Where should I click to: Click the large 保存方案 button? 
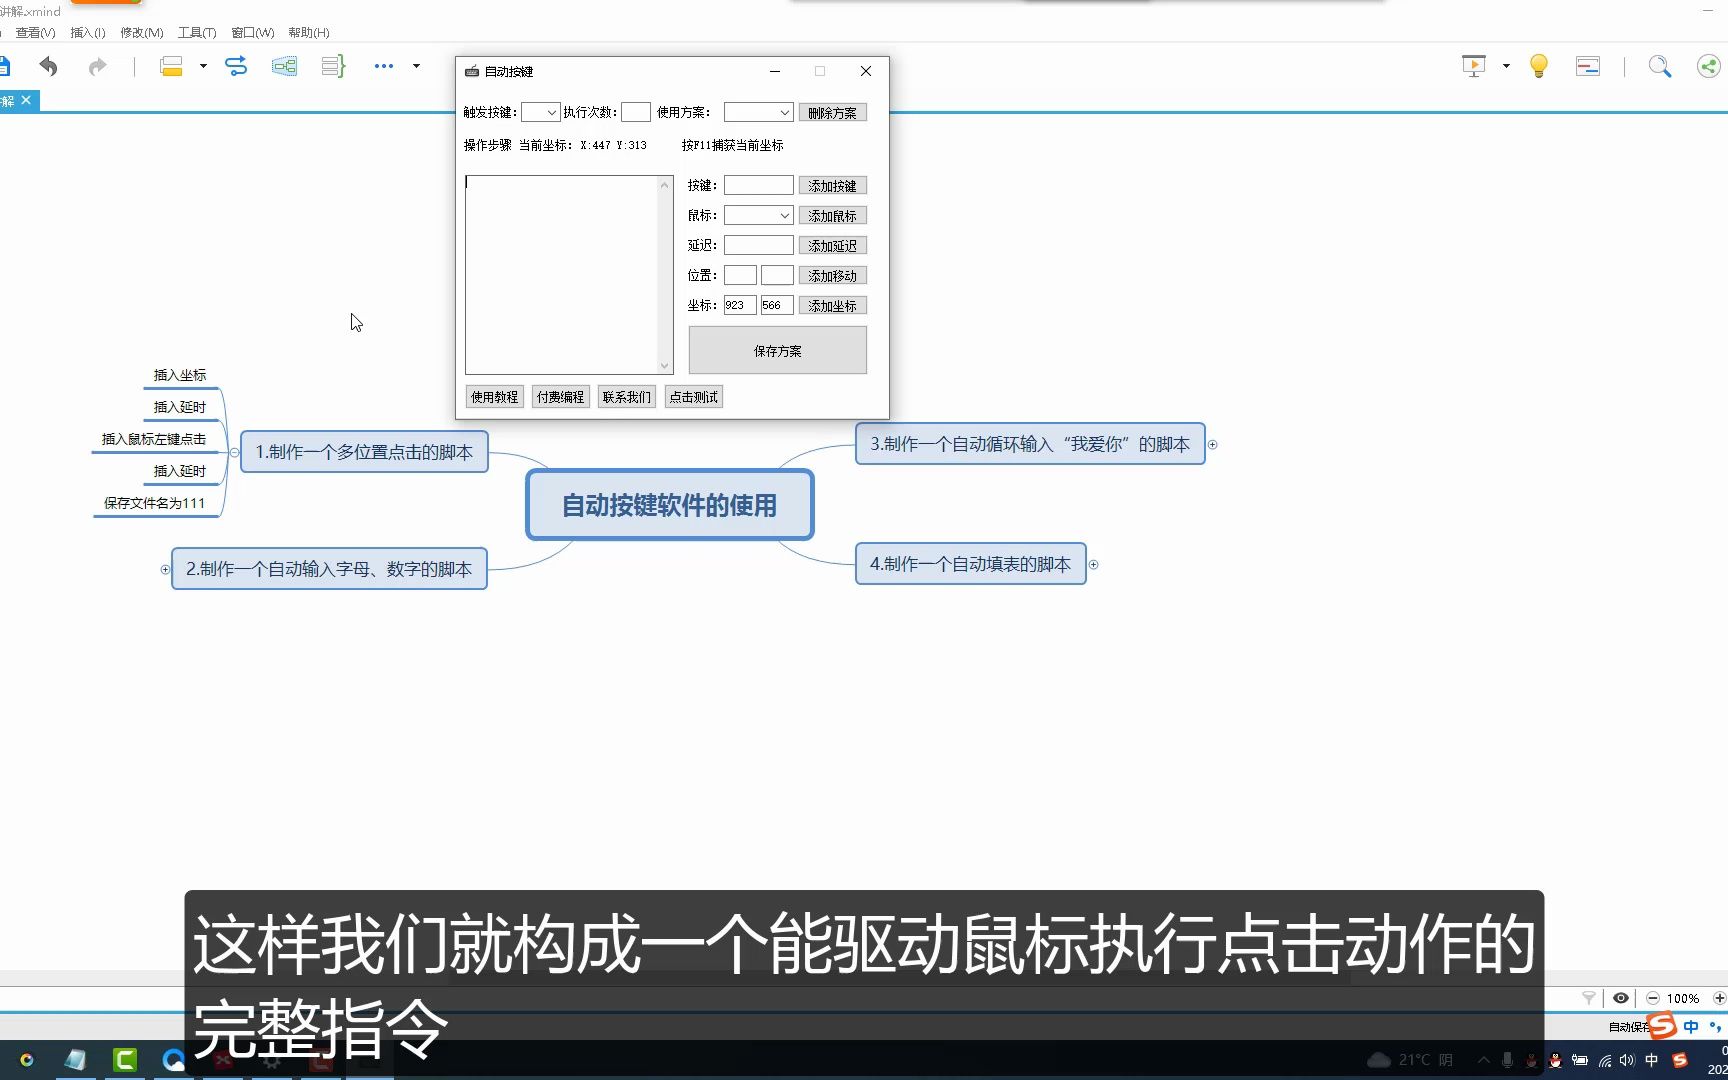[778, 351]
